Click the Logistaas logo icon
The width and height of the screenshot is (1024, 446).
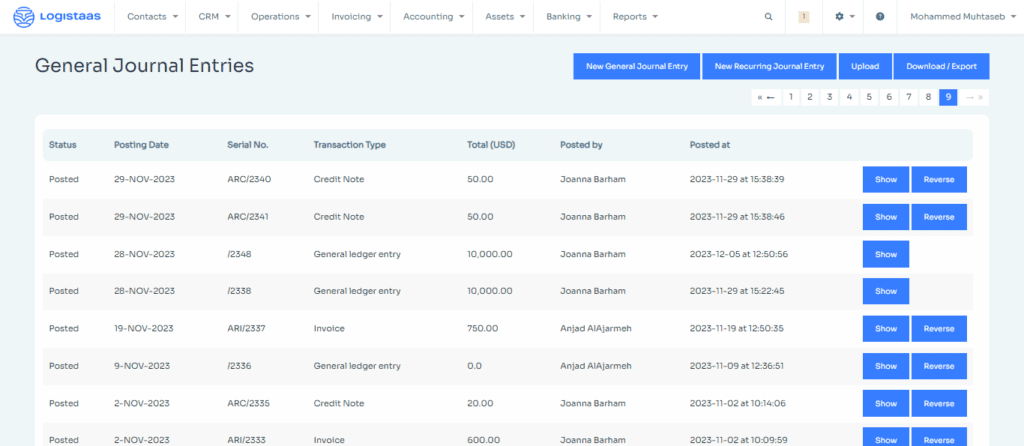(24, 17)
